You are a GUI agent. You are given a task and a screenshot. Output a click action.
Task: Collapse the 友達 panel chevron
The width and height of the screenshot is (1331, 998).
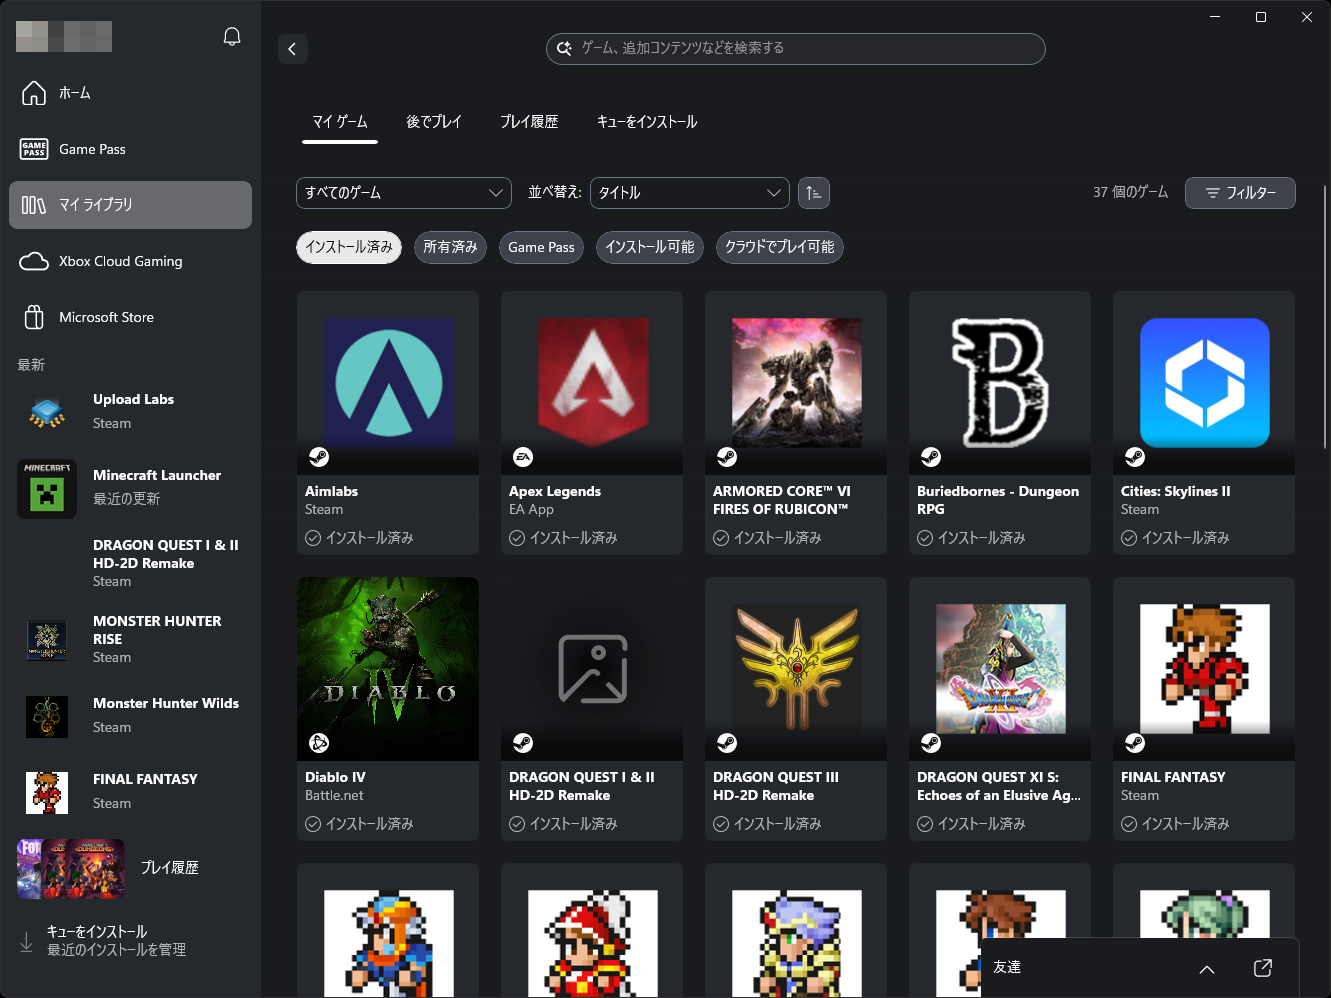(1207, 968)
